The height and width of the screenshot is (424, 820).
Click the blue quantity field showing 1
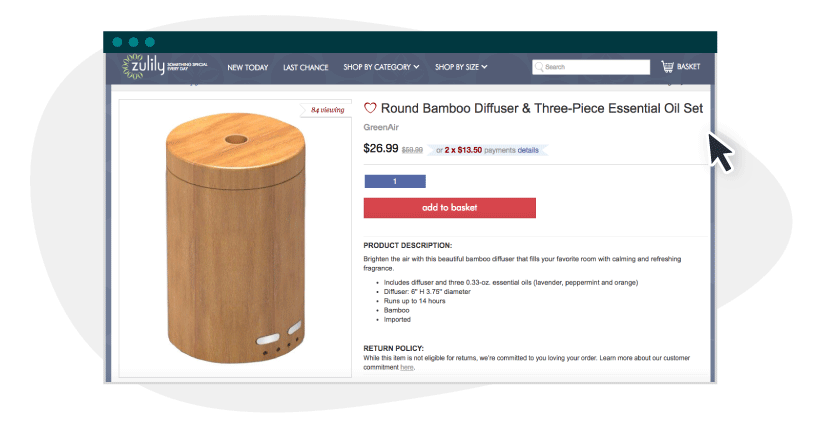click(395, 181)
